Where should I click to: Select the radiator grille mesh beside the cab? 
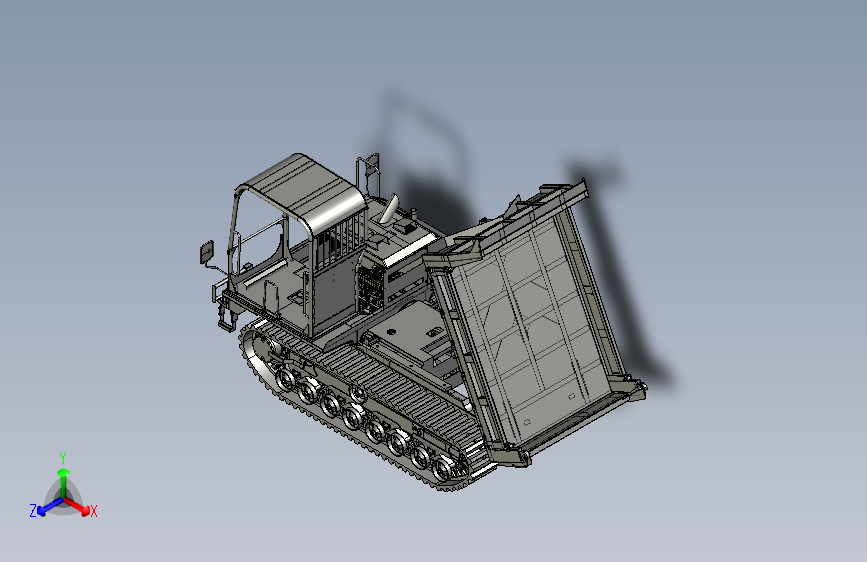370,289
